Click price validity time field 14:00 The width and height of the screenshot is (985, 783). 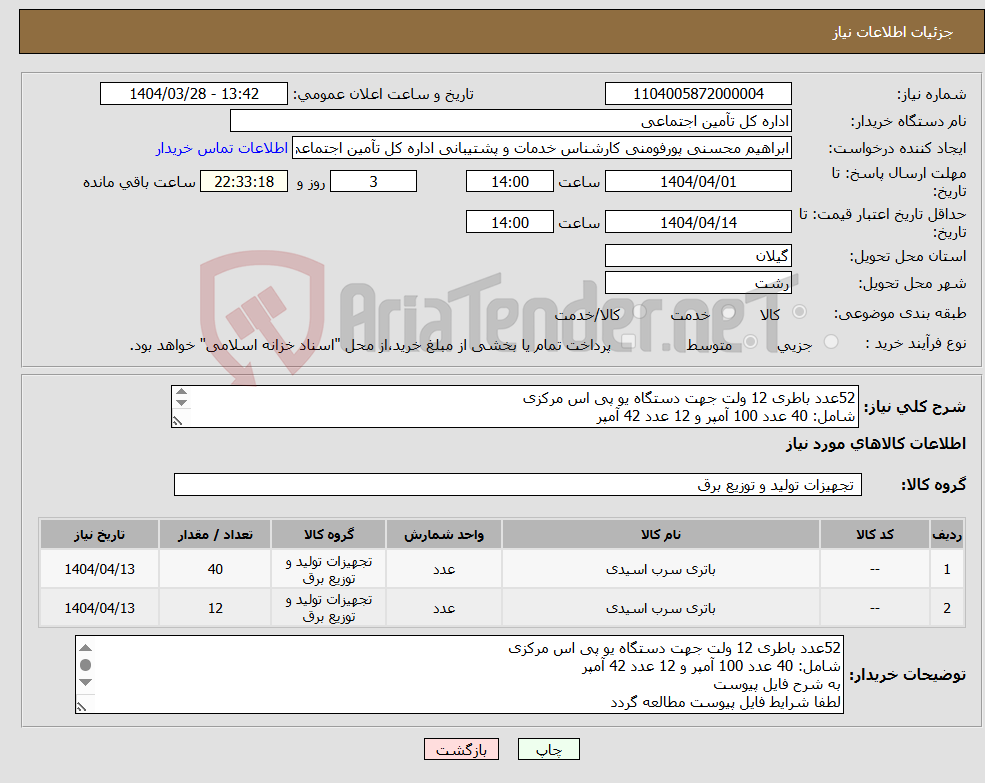[x=509, y=222]
